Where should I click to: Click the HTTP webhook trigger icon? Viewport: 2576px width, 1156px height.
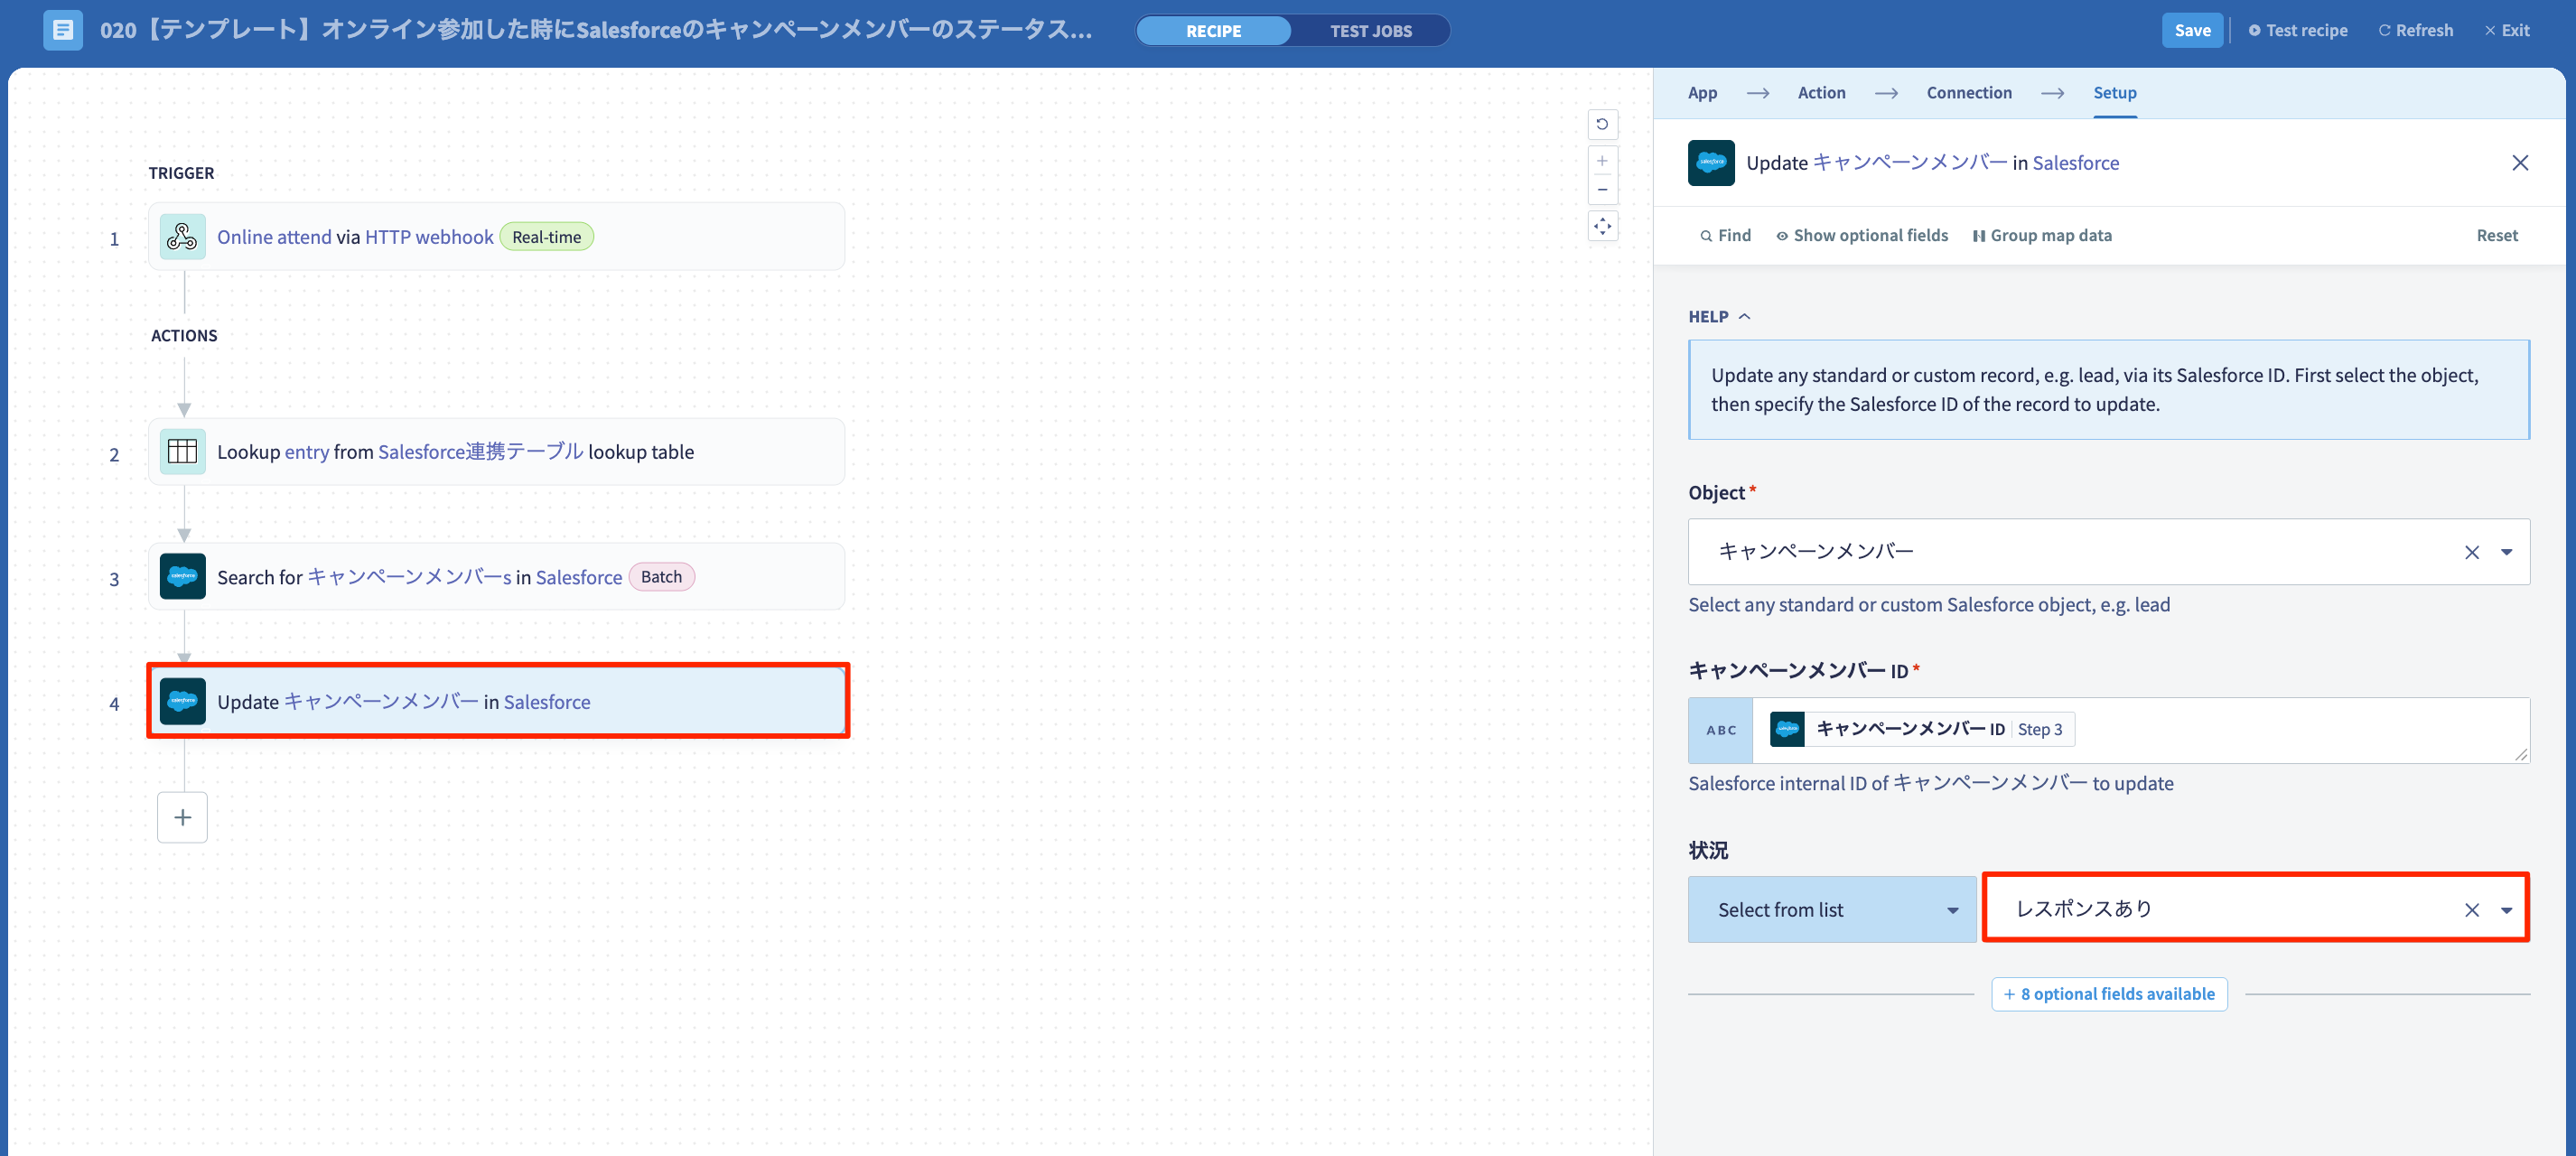pyautogui.click(x=182, y=237)
